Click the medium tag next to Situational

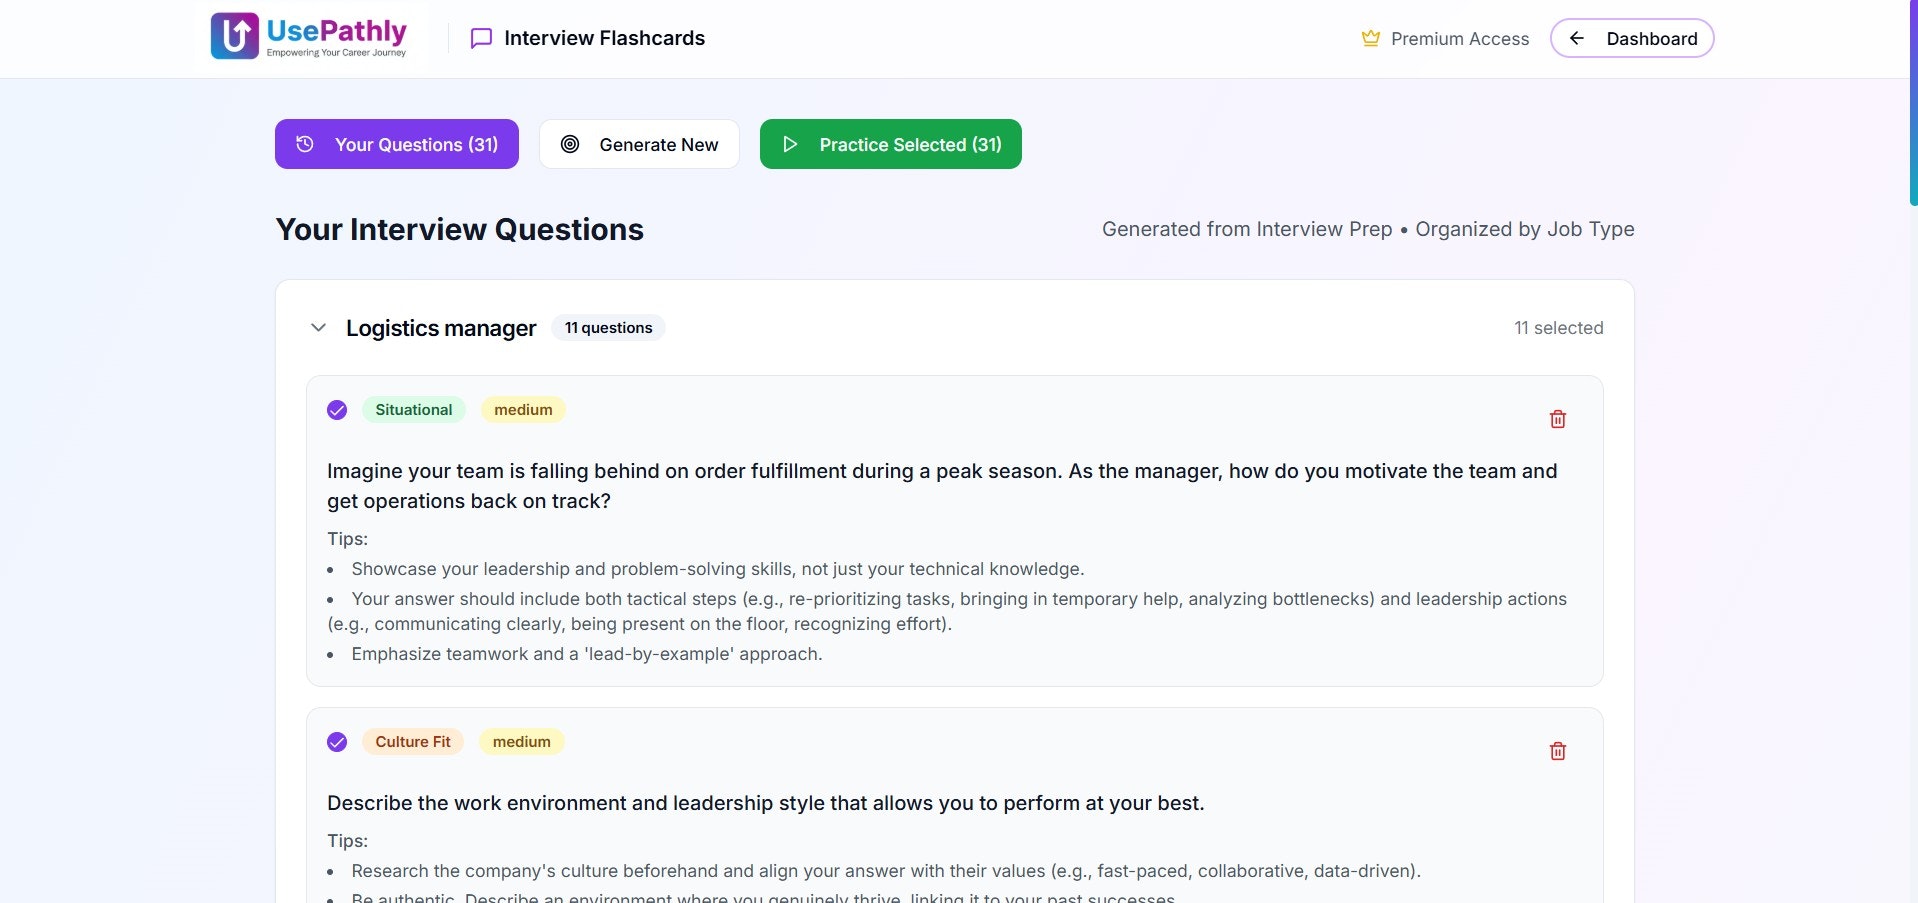coord(523,410)
